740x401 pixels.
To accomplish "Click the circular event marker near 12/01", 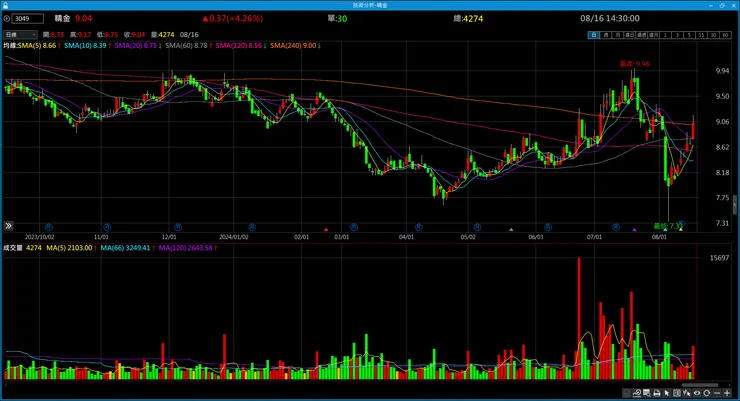I will [178, 227].
